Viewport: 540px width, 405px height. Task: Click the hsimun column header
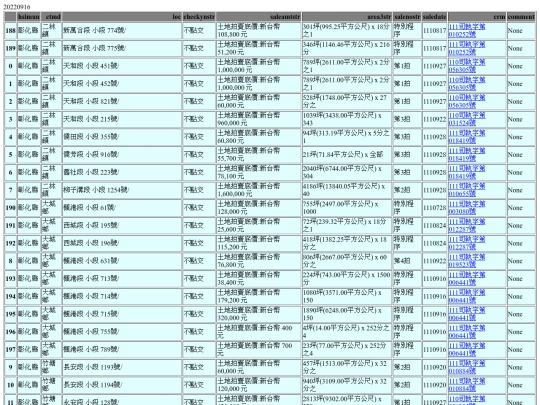click(29, 17)
